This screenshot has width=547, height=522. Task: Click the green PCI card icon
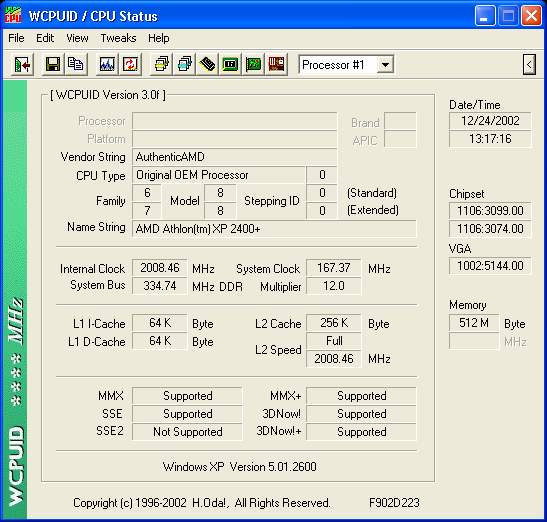click(253, 65)
